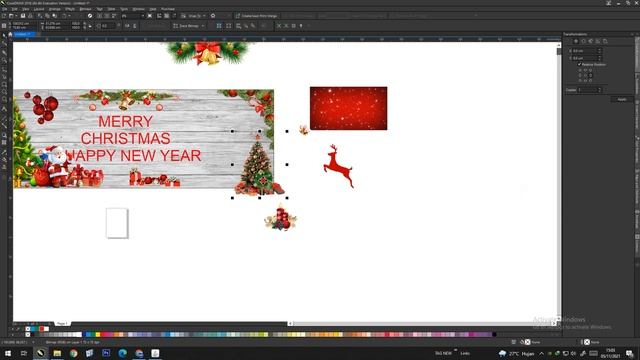This screenshot has width=640, height=360.
Task: Open the zoom level dropdown
Action: click(x=143, y=16)
